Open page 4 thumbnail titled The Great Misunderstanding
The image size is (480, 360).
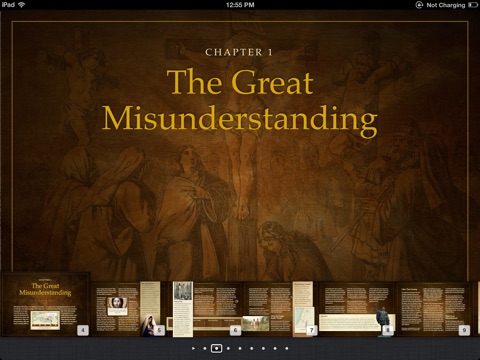(x=46, y=304)
